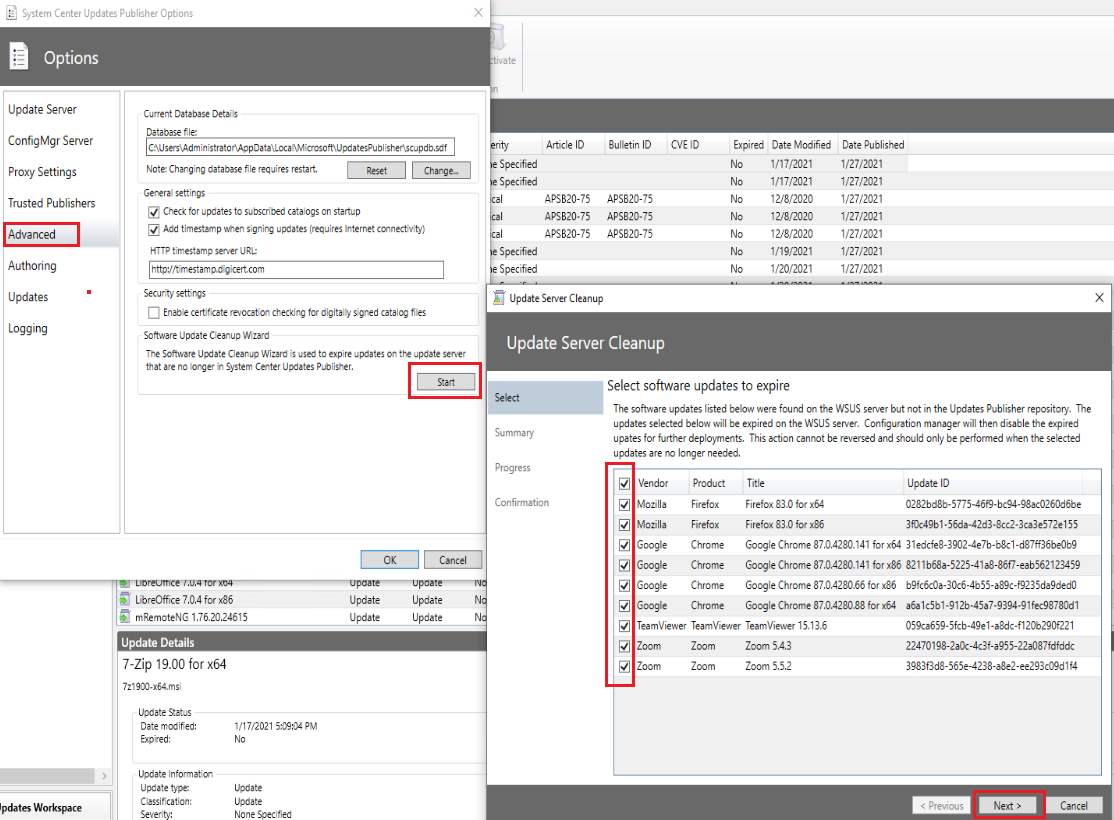
Task: Close the Options dialog window
Action: tap(478, 13)
